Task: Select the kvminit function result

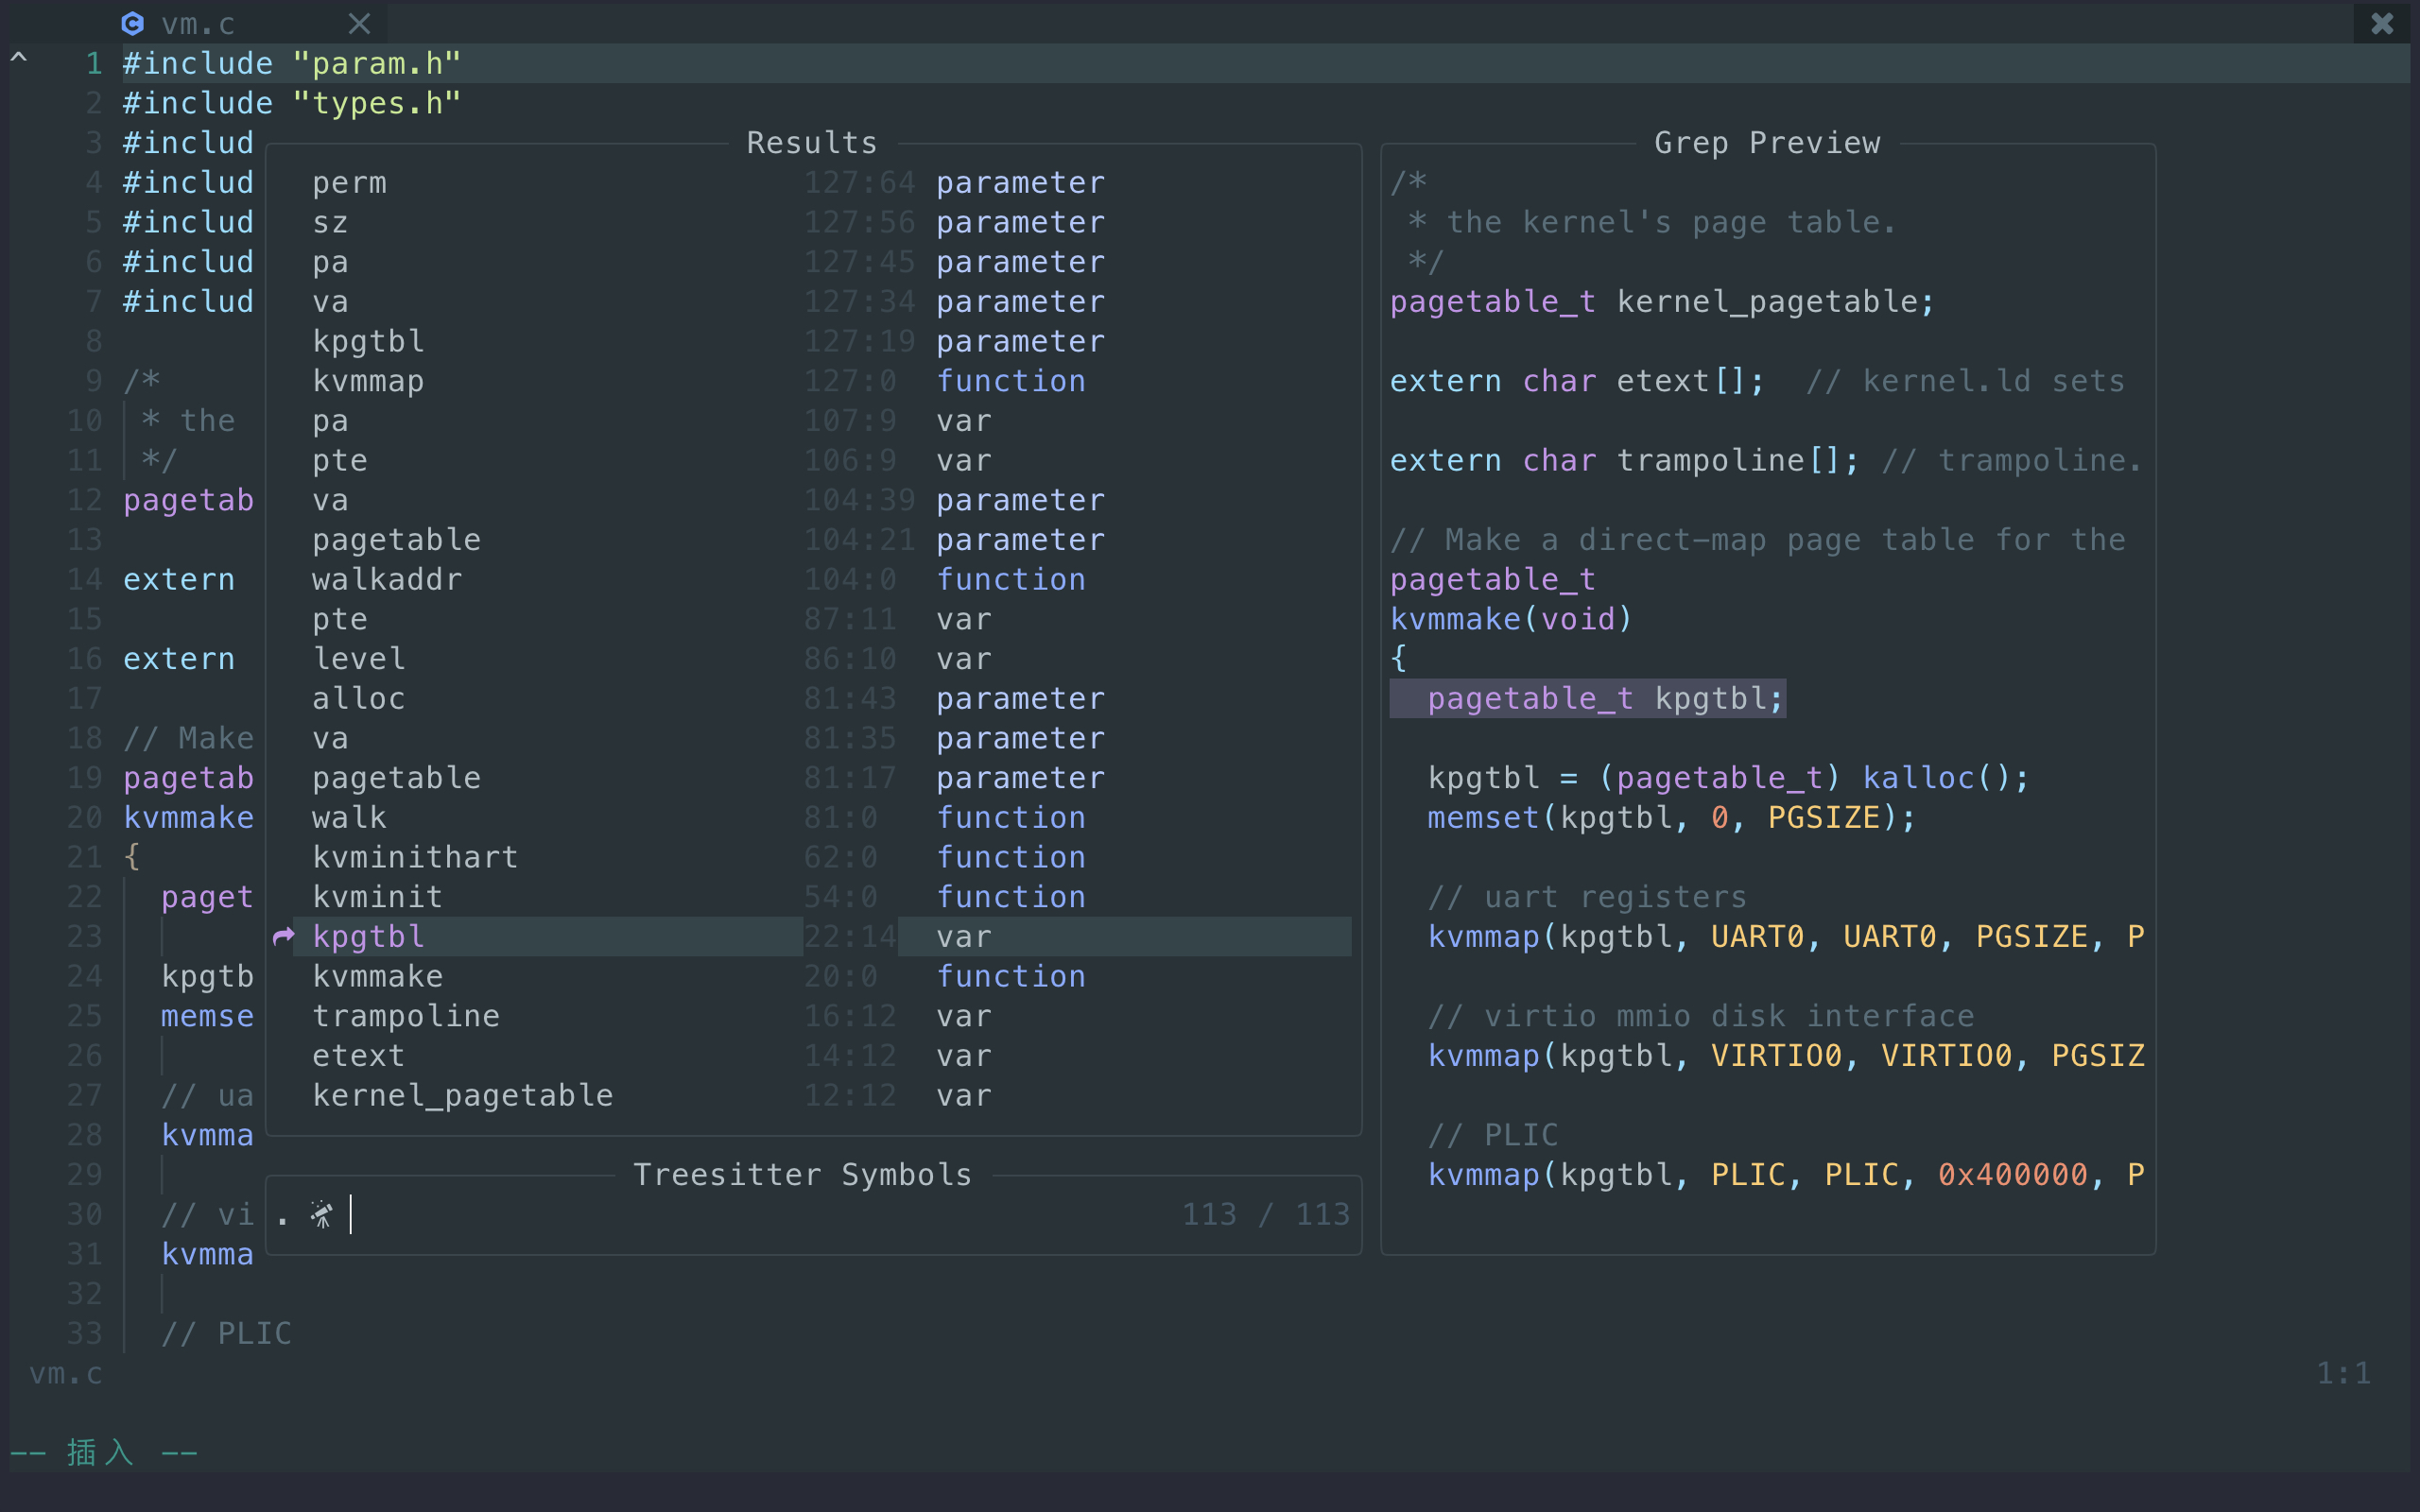Action: tap(813, 897)
